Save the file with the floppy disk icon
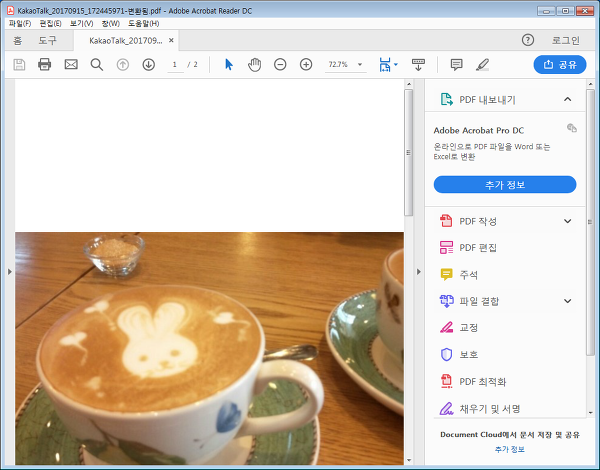600x470 pixels. pyautogui.click(x=19, y=64)
